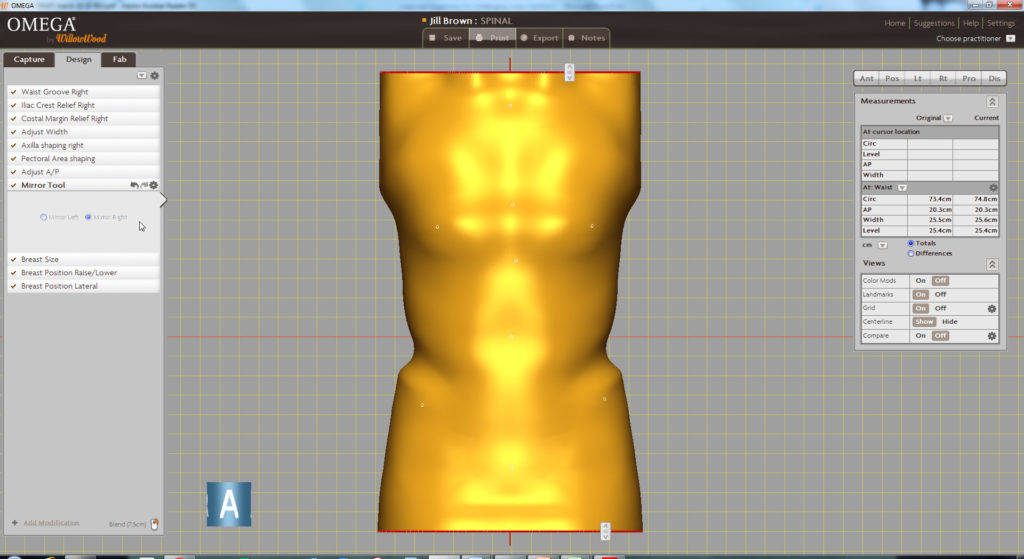
Task: Open Grid settings gear in Views
Action: (x=992, y=309)
